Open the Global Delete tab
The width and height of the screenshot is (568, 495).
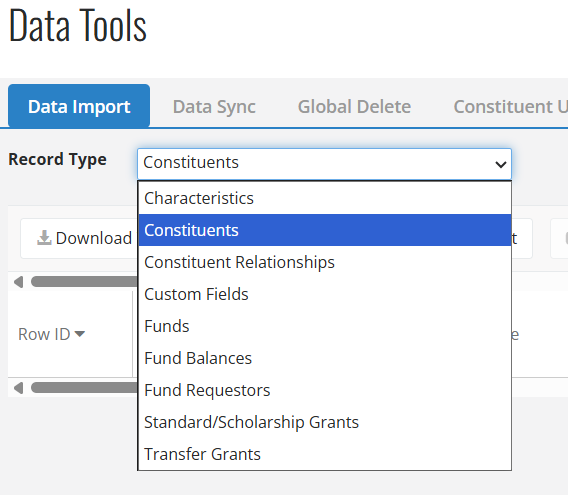[354, 107]
